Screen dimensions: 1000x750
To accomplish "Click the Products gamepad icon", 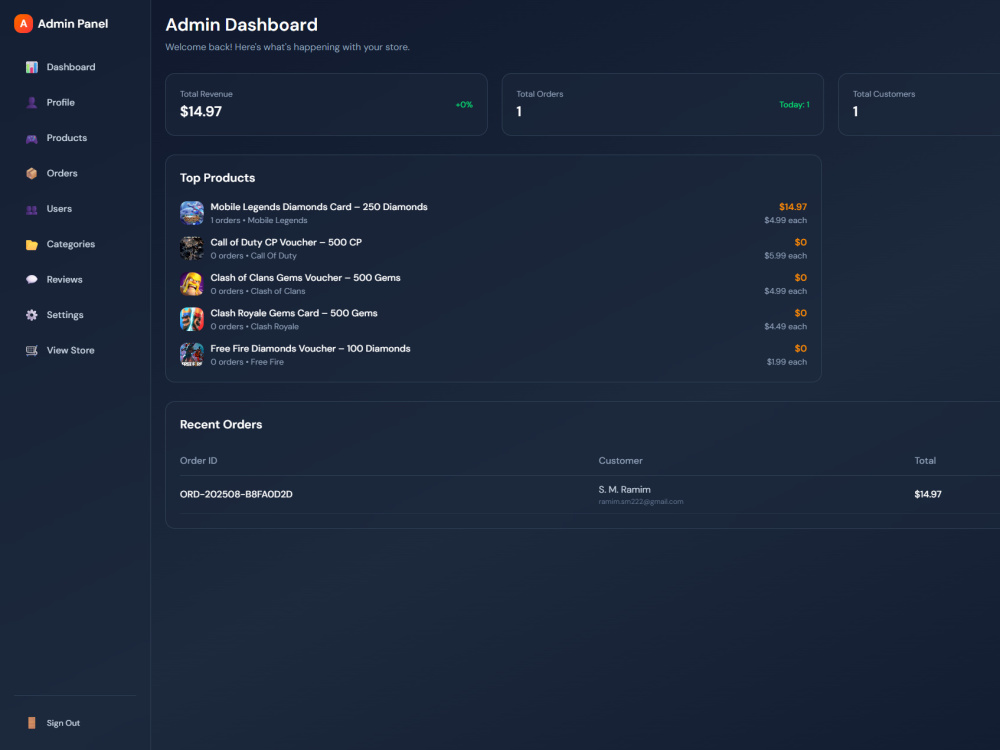I will [x=31, y=138].
